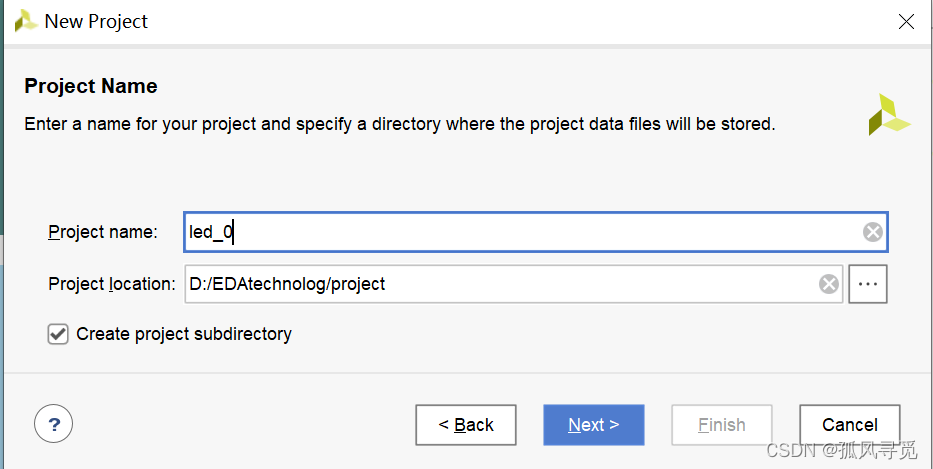Screen dimensions: 933x469
Task: Click the bold Project Name heading
Action: (x=91, y=86)
